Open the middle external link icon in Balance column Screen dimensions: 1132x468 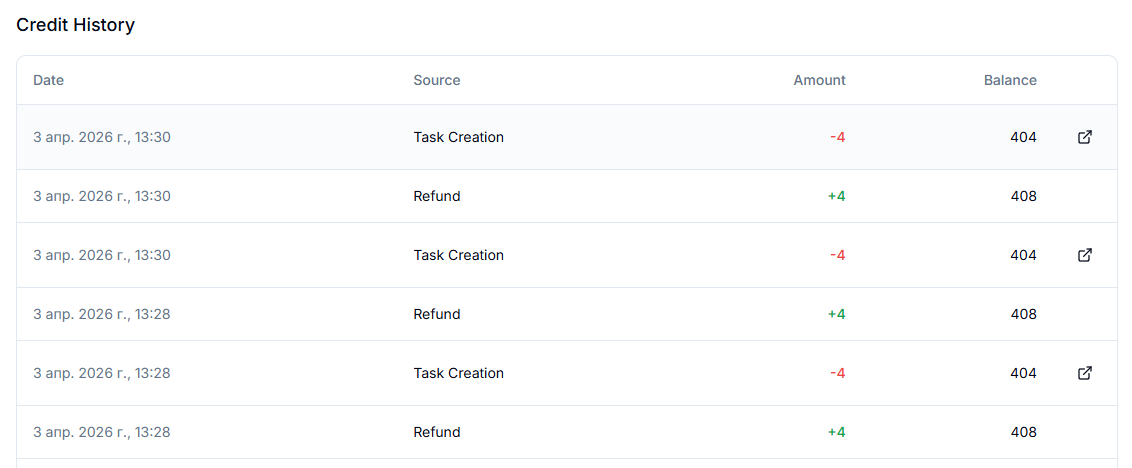(1084, 255)
